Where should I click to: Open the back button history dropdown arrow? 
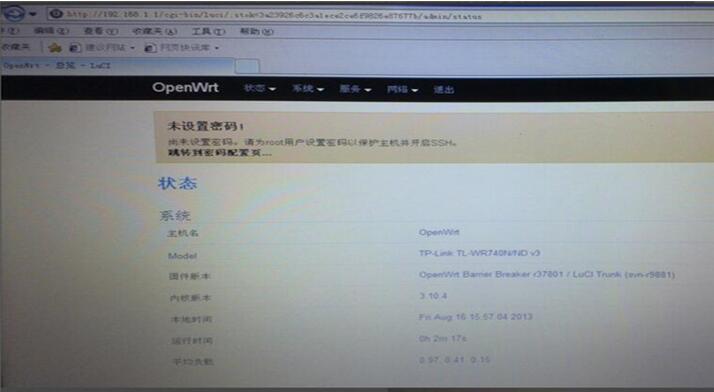(33, 14)
